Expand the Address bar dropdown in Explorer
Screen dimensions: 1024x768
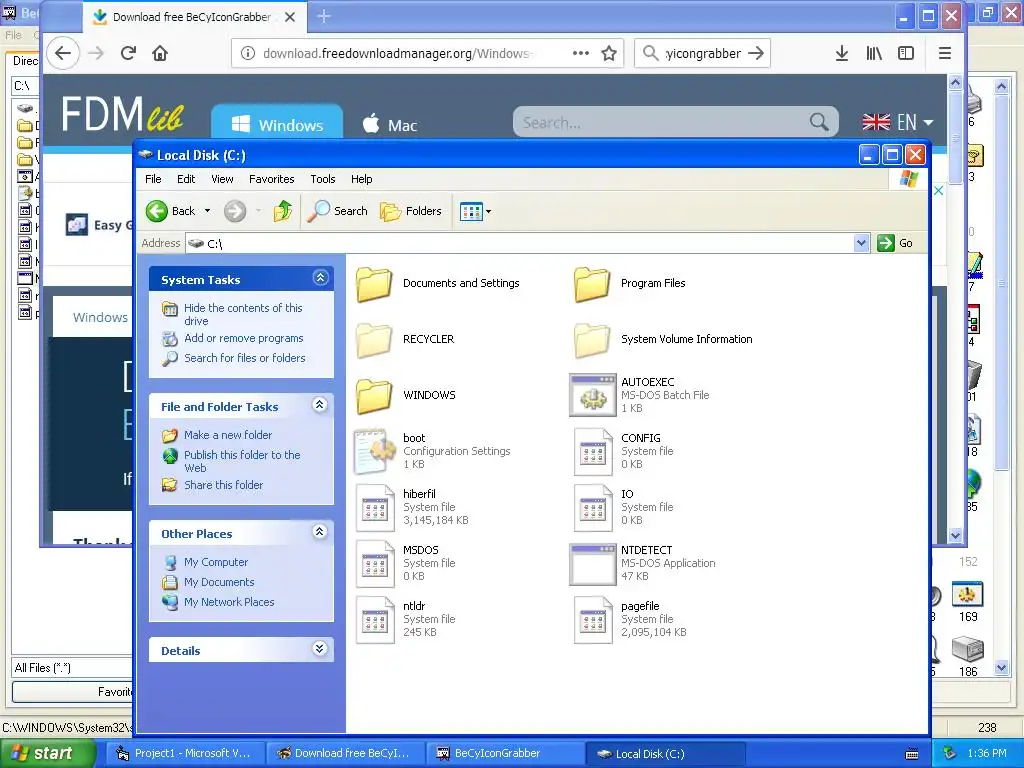[861, 243]
